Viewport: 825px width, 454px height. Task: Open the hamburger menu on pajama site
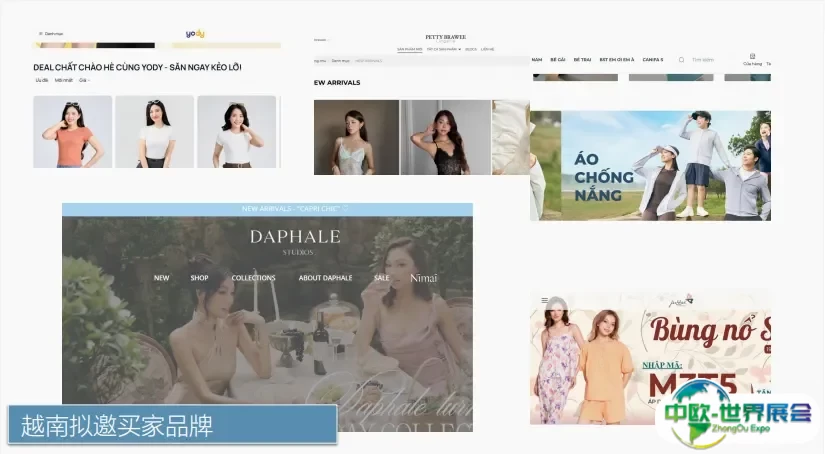[x=545, y=300]
